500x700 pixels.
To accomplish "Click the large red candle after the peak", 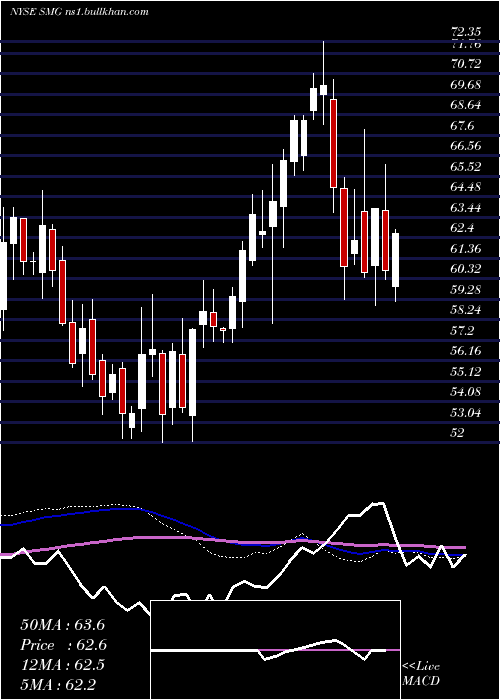I will [333, 143].
